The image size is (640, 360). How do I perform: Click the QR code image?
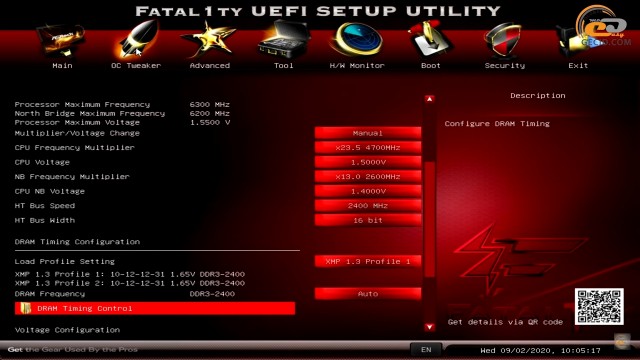[599, 307]
